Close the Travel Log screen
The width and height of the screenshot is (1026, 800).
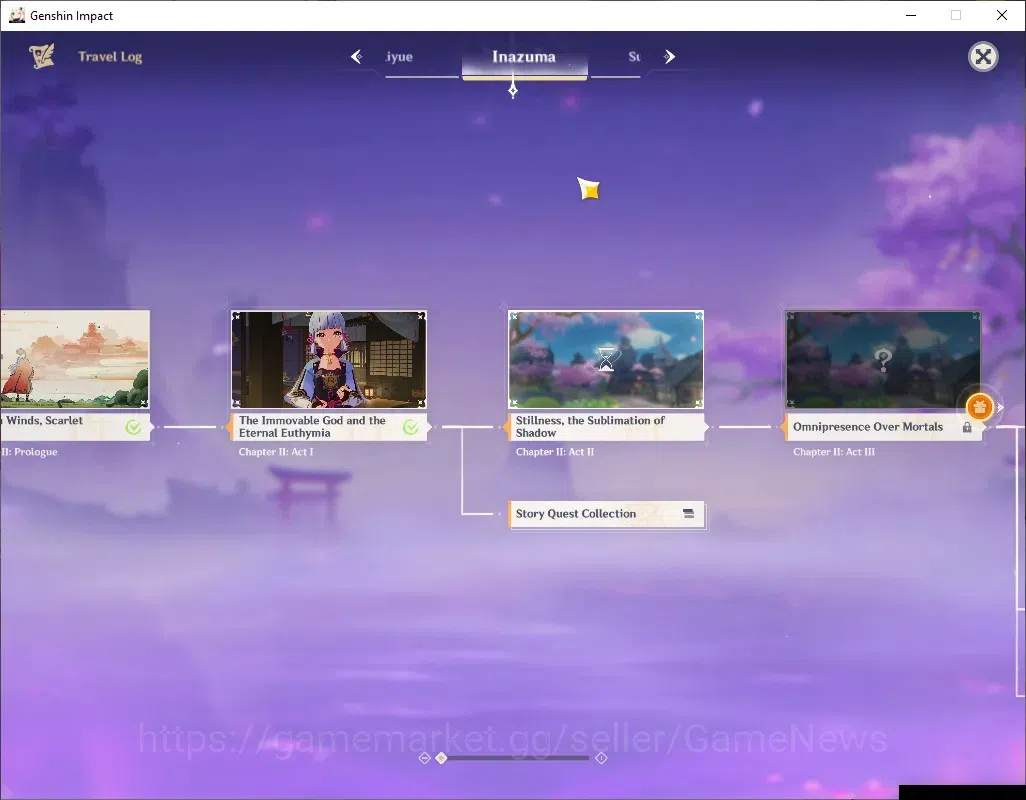983,57
